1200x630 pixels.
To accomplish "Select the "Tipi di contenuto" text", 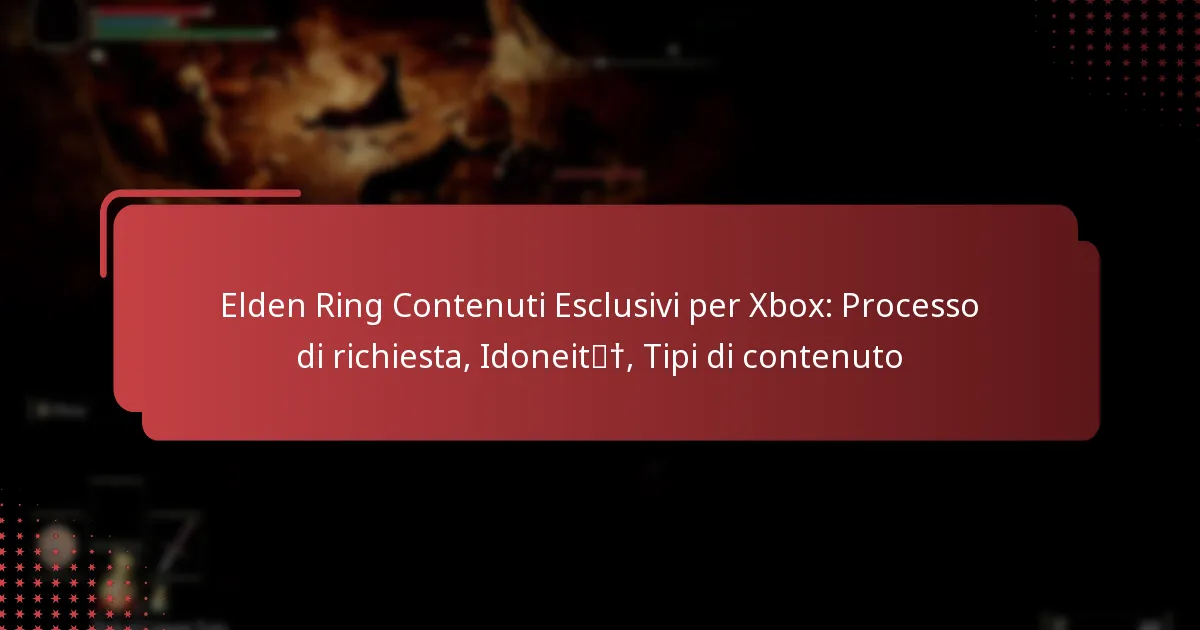I will (773, 356).
